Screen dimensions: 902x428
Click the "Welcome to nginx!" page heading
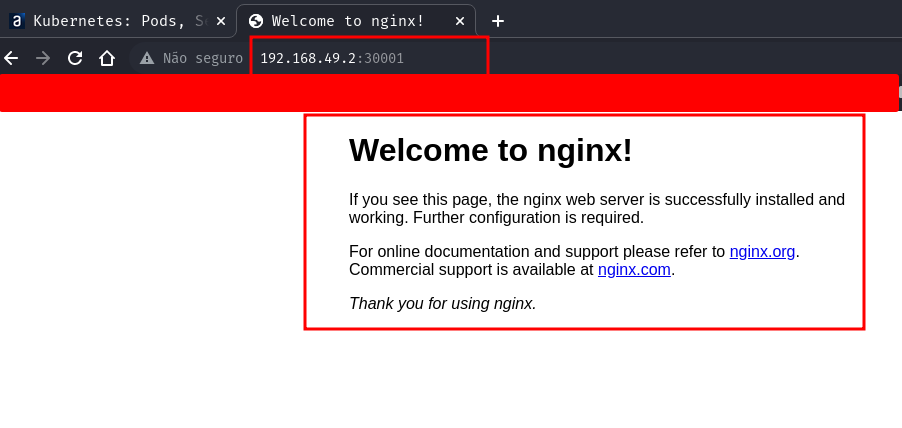[490, 150]
